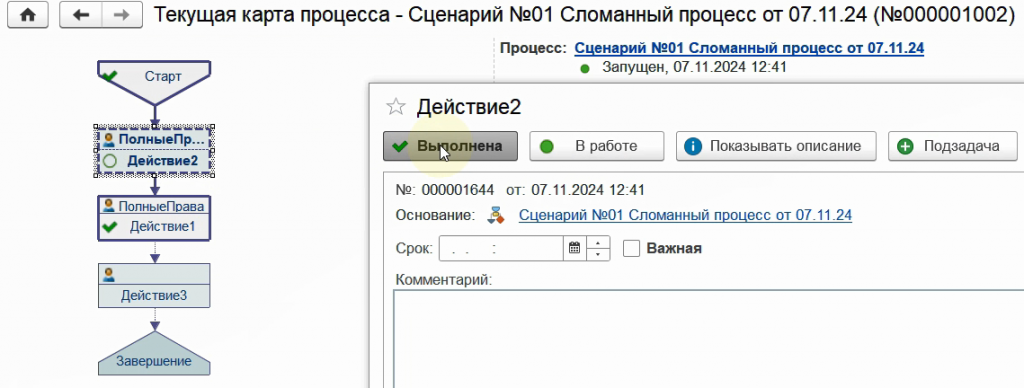Click the green checkmark in Действие1 block

click(110, 227)
